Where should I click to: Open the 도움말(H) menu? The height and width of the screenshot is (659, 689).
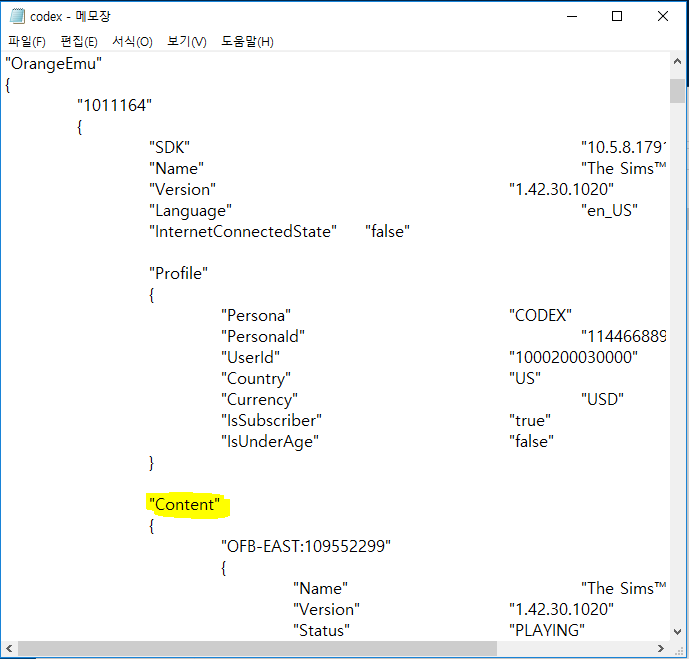coord(247,42)
